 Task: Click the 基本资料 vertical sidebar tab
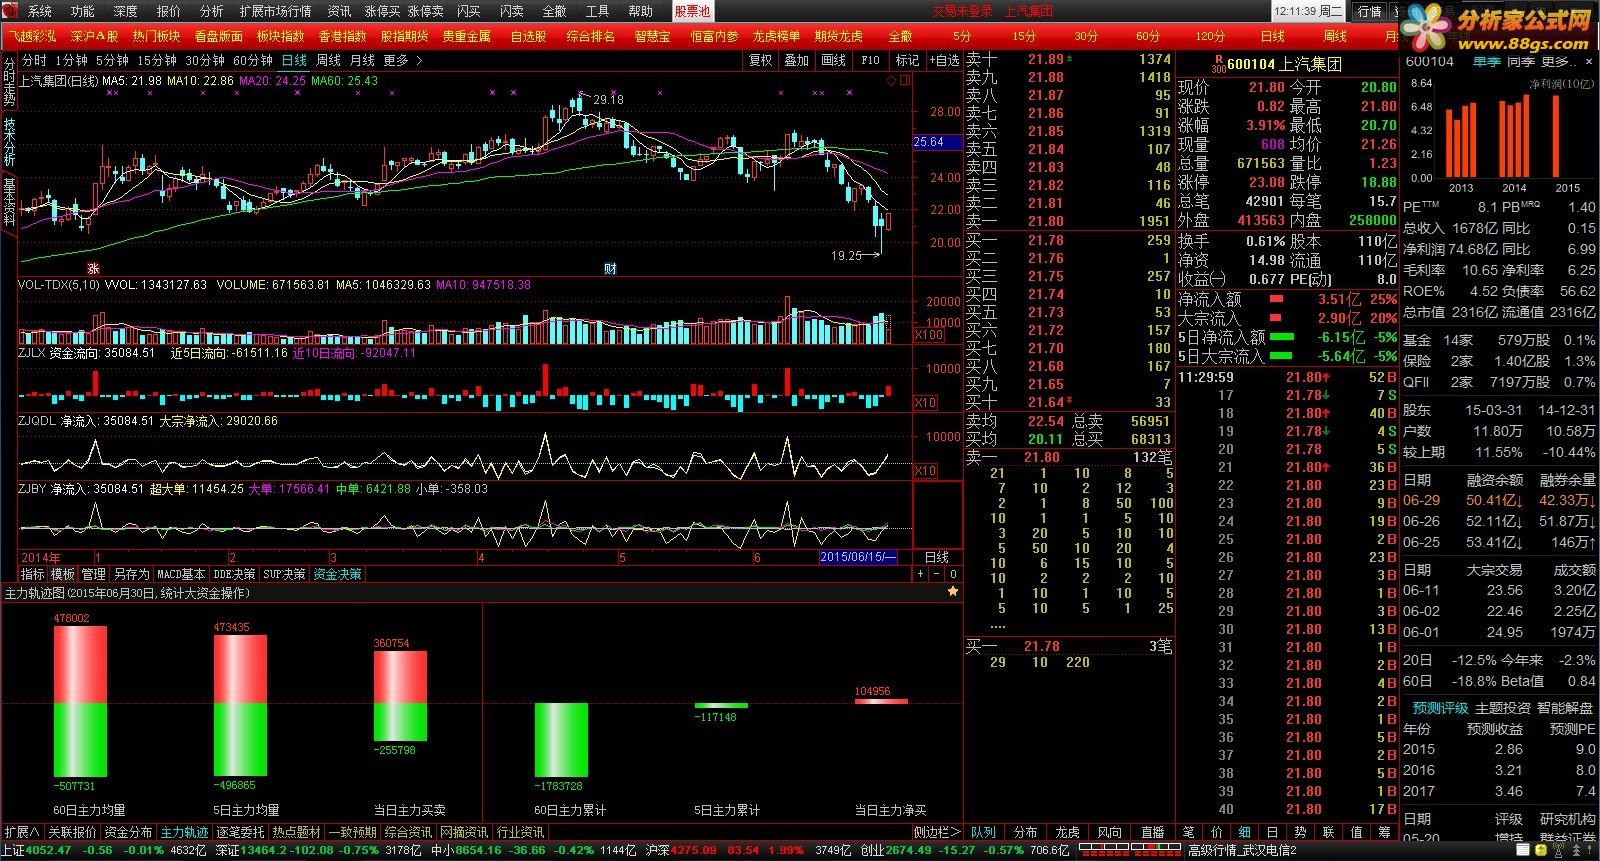pyautogui.click(x=9, y=203)
